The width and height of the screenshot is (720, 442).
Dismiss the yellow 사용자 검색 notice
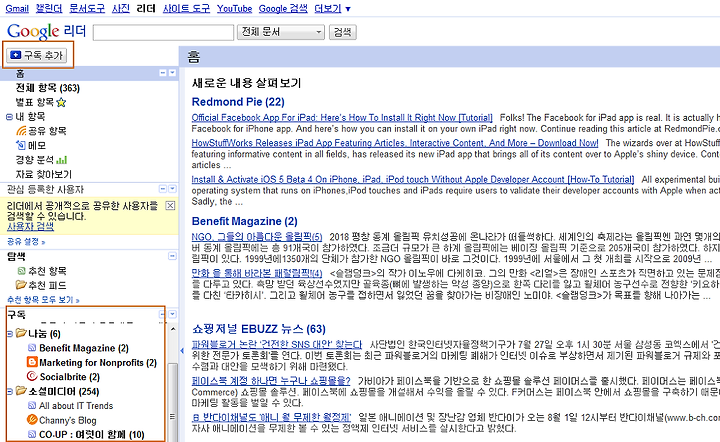(x=170, y=206)
